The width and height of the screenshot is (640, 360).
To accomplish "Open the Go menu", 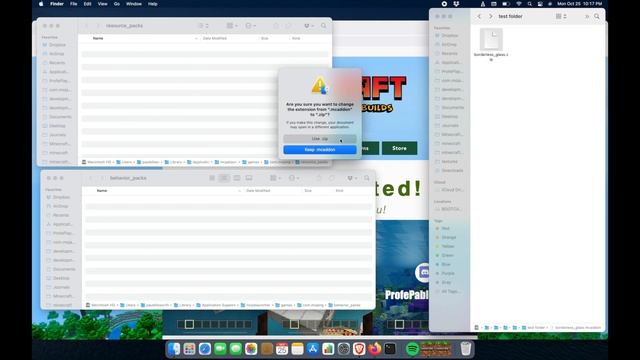I will [117, 4].
